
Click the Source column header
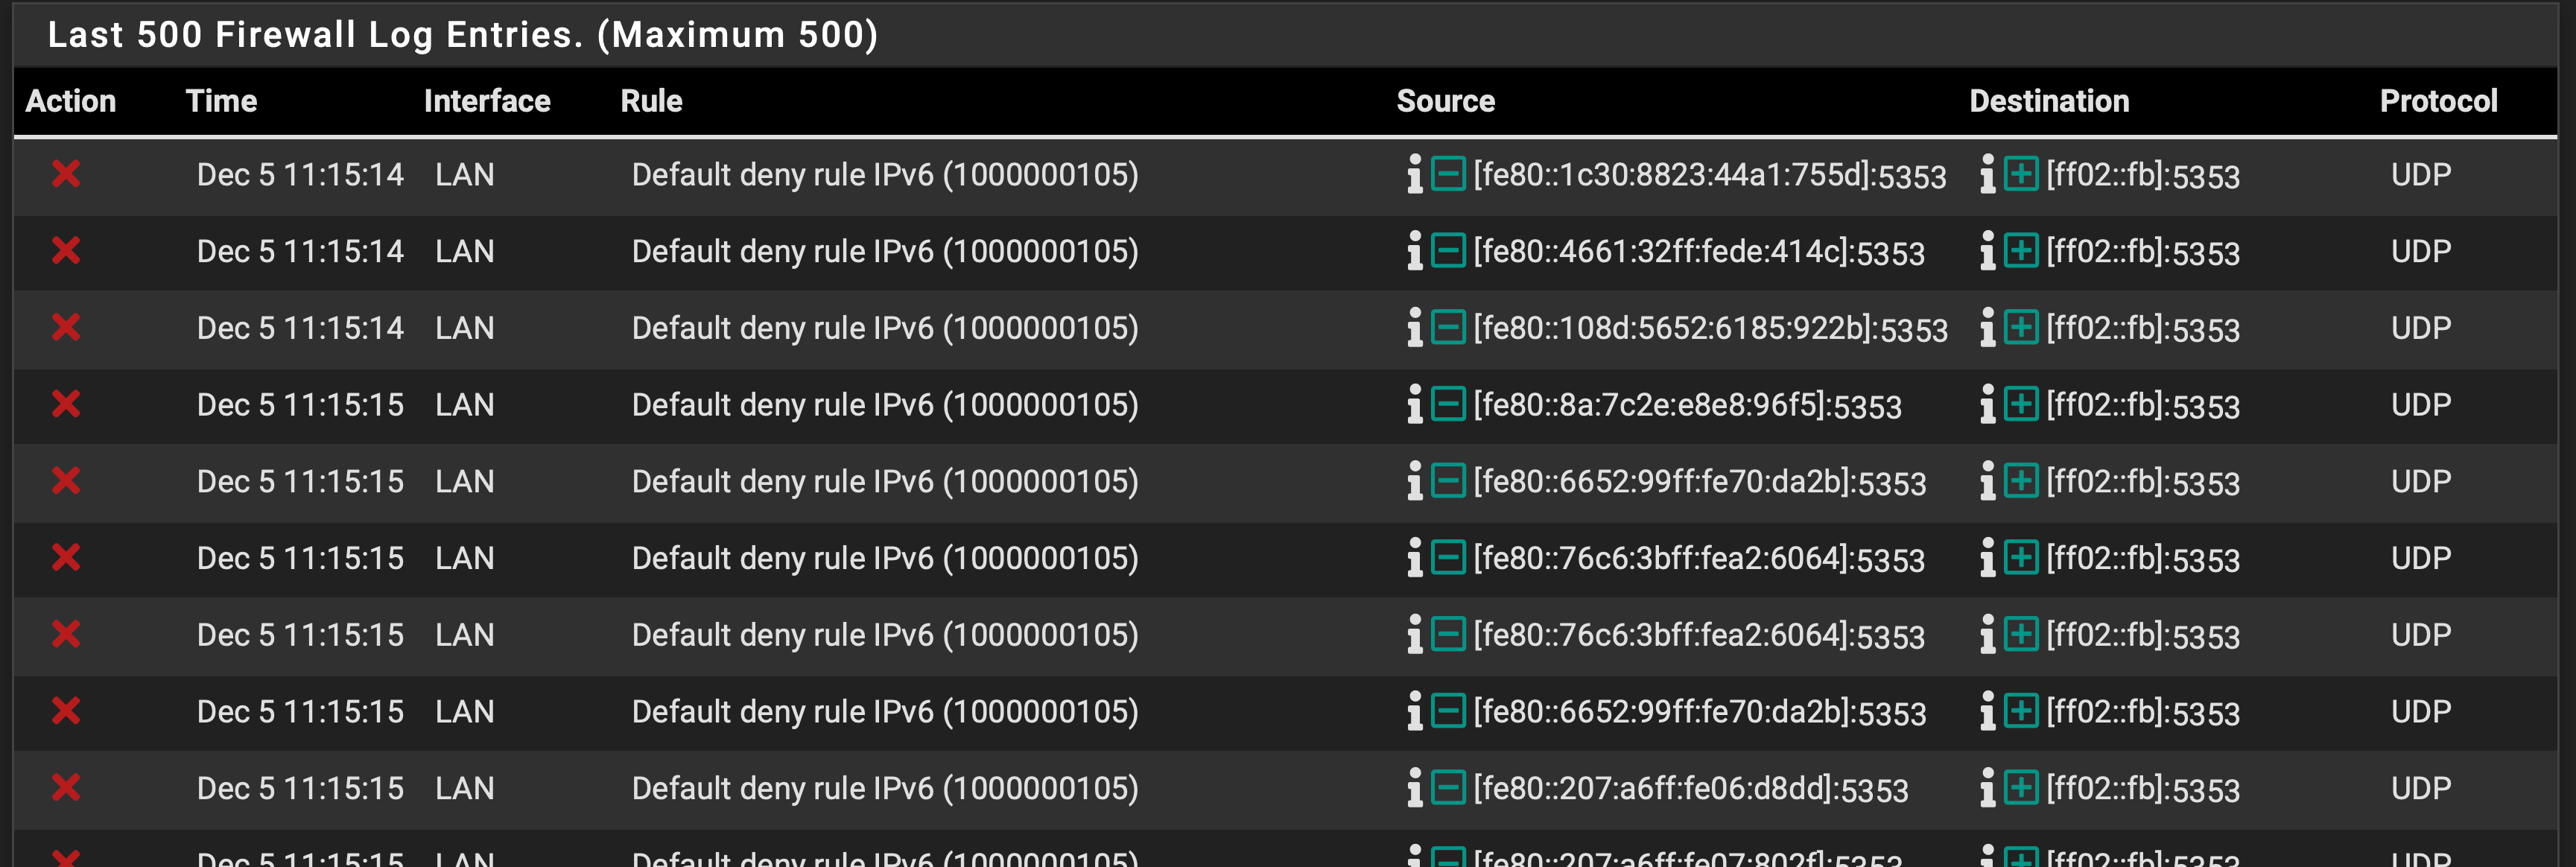click(x=1446, y=101)
